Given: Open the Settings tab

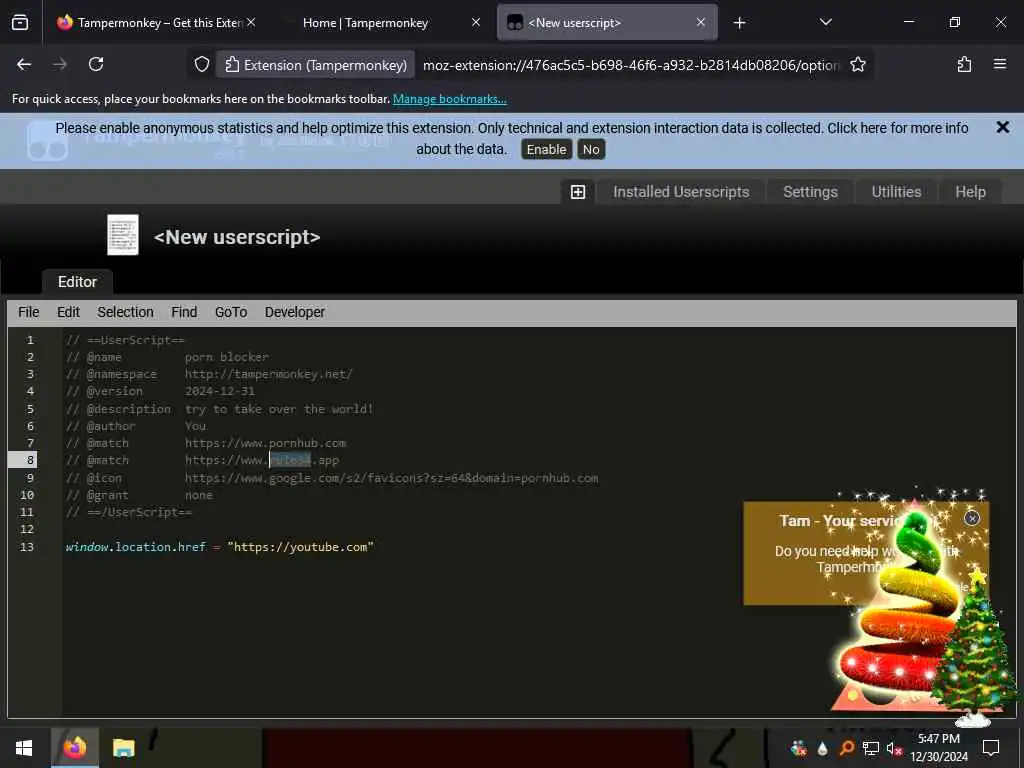Looking at the screenshot, I should [810, 192].
